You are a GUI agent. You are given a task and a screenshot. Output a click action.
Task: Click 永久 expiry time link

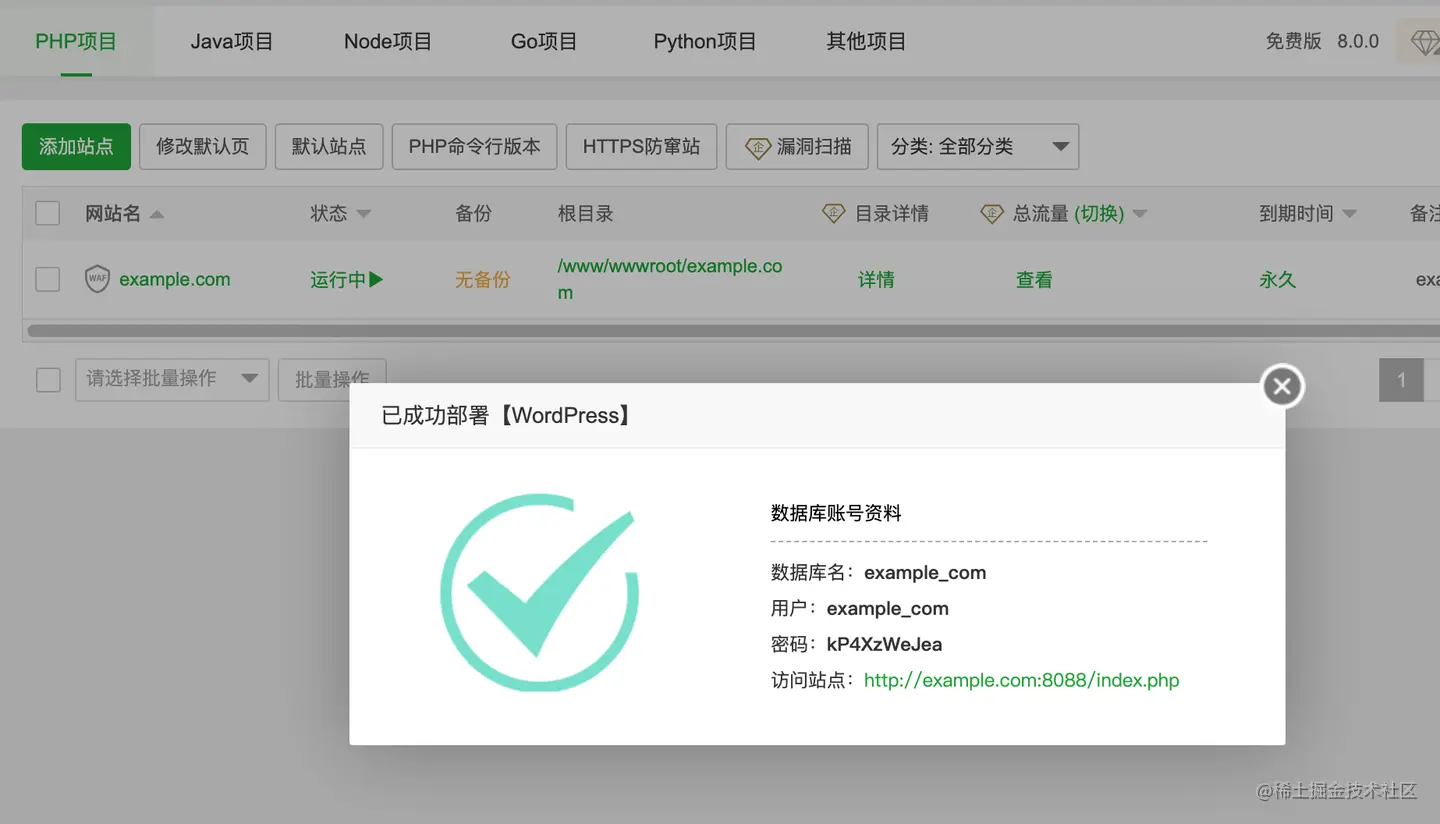click(1278, 280)
